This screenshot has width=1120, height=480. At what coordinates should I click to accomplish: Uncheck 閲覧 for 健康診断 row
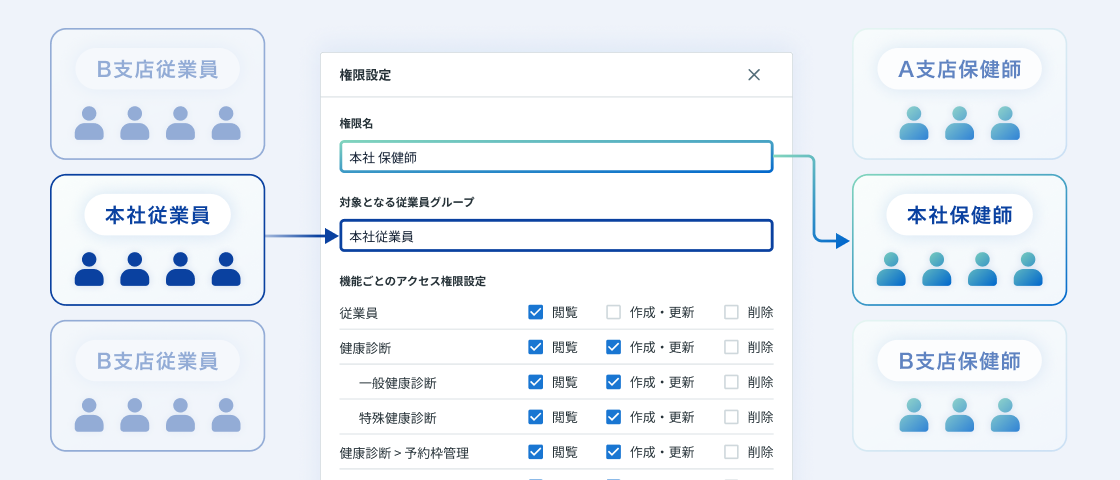coord(535,347)
